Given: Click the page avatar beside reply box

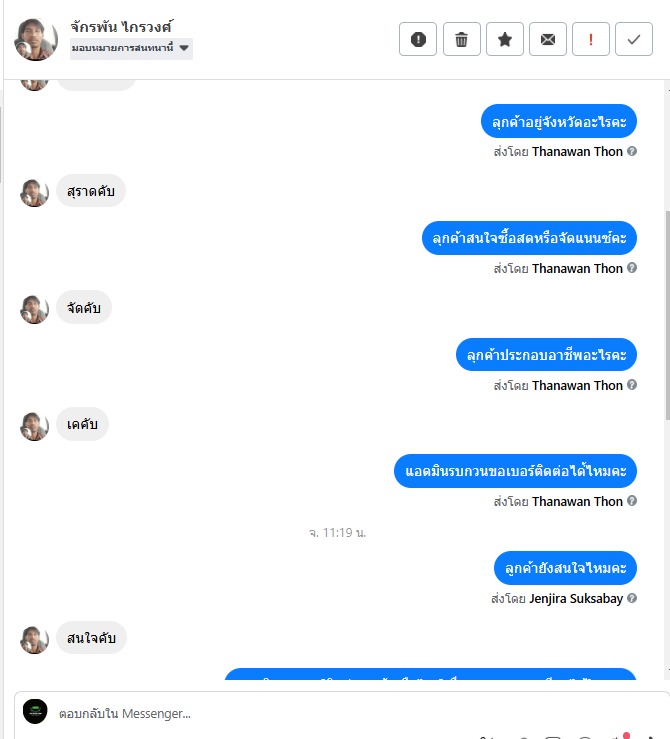Looking at the screenshot, I should point(35,712).
